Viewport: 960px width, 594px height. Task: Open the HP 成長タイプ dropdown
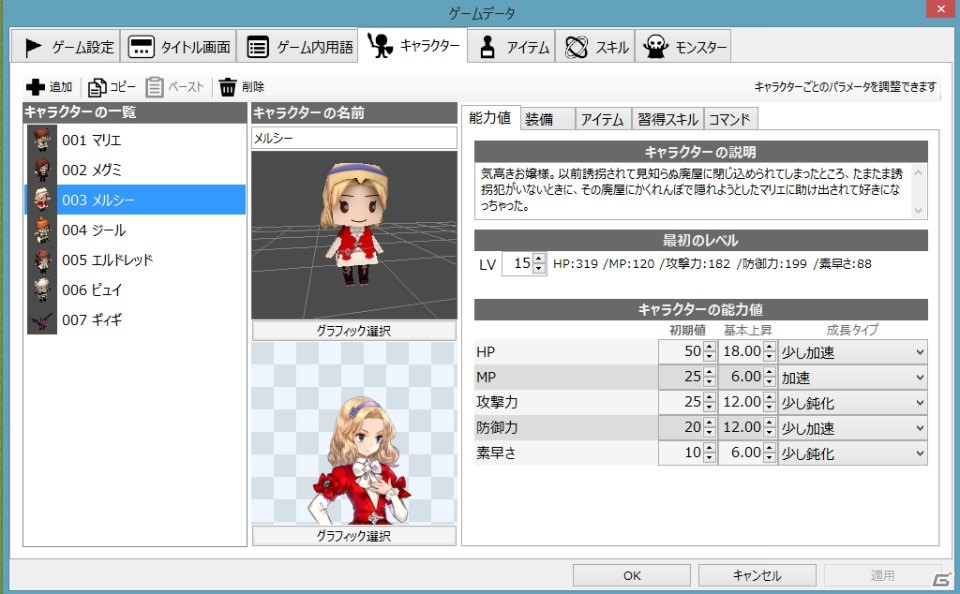[x=852, y=352]
